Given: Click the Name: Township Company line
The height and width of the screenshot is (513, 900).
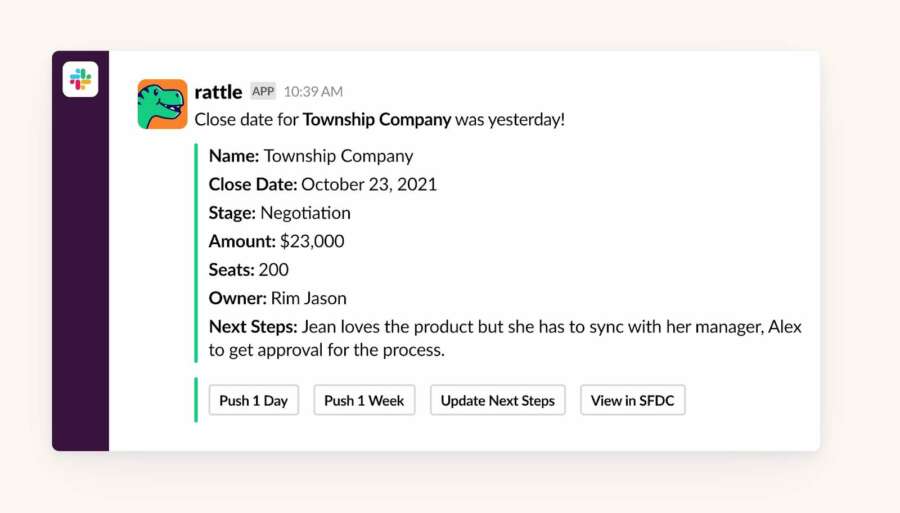Looking at the screenshot, I should [x=310, y=156].
